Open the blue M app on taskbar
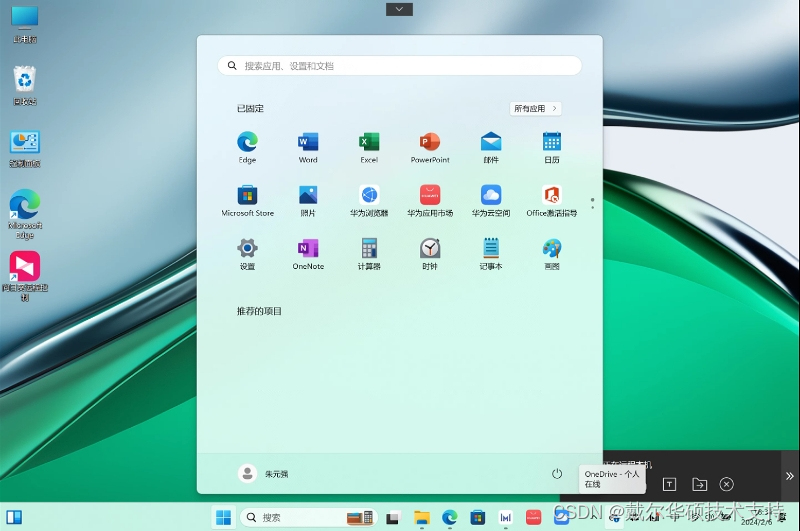Image resolution: width=800 pixels, height=531 pixels. pyautogui.click(x=506, y=518)
